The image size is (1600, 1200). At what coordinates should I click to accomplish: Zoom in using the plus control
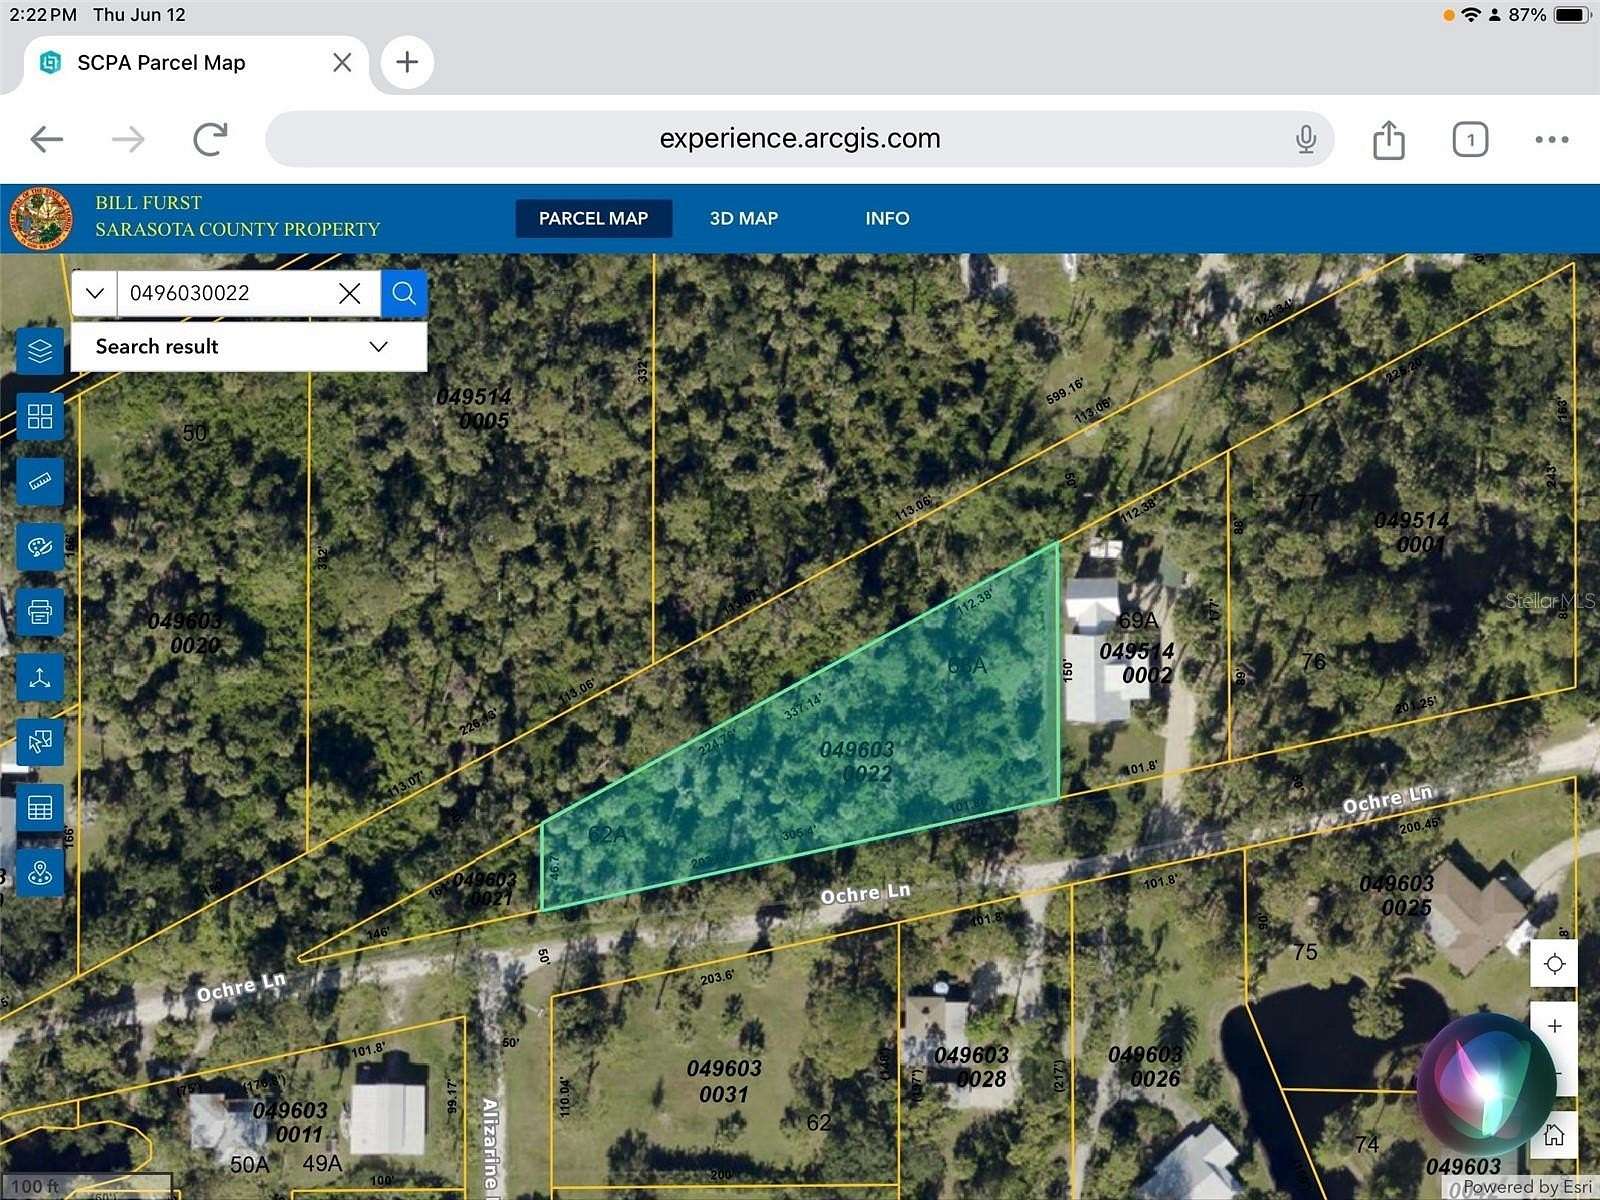[x=1556, y=1025]
